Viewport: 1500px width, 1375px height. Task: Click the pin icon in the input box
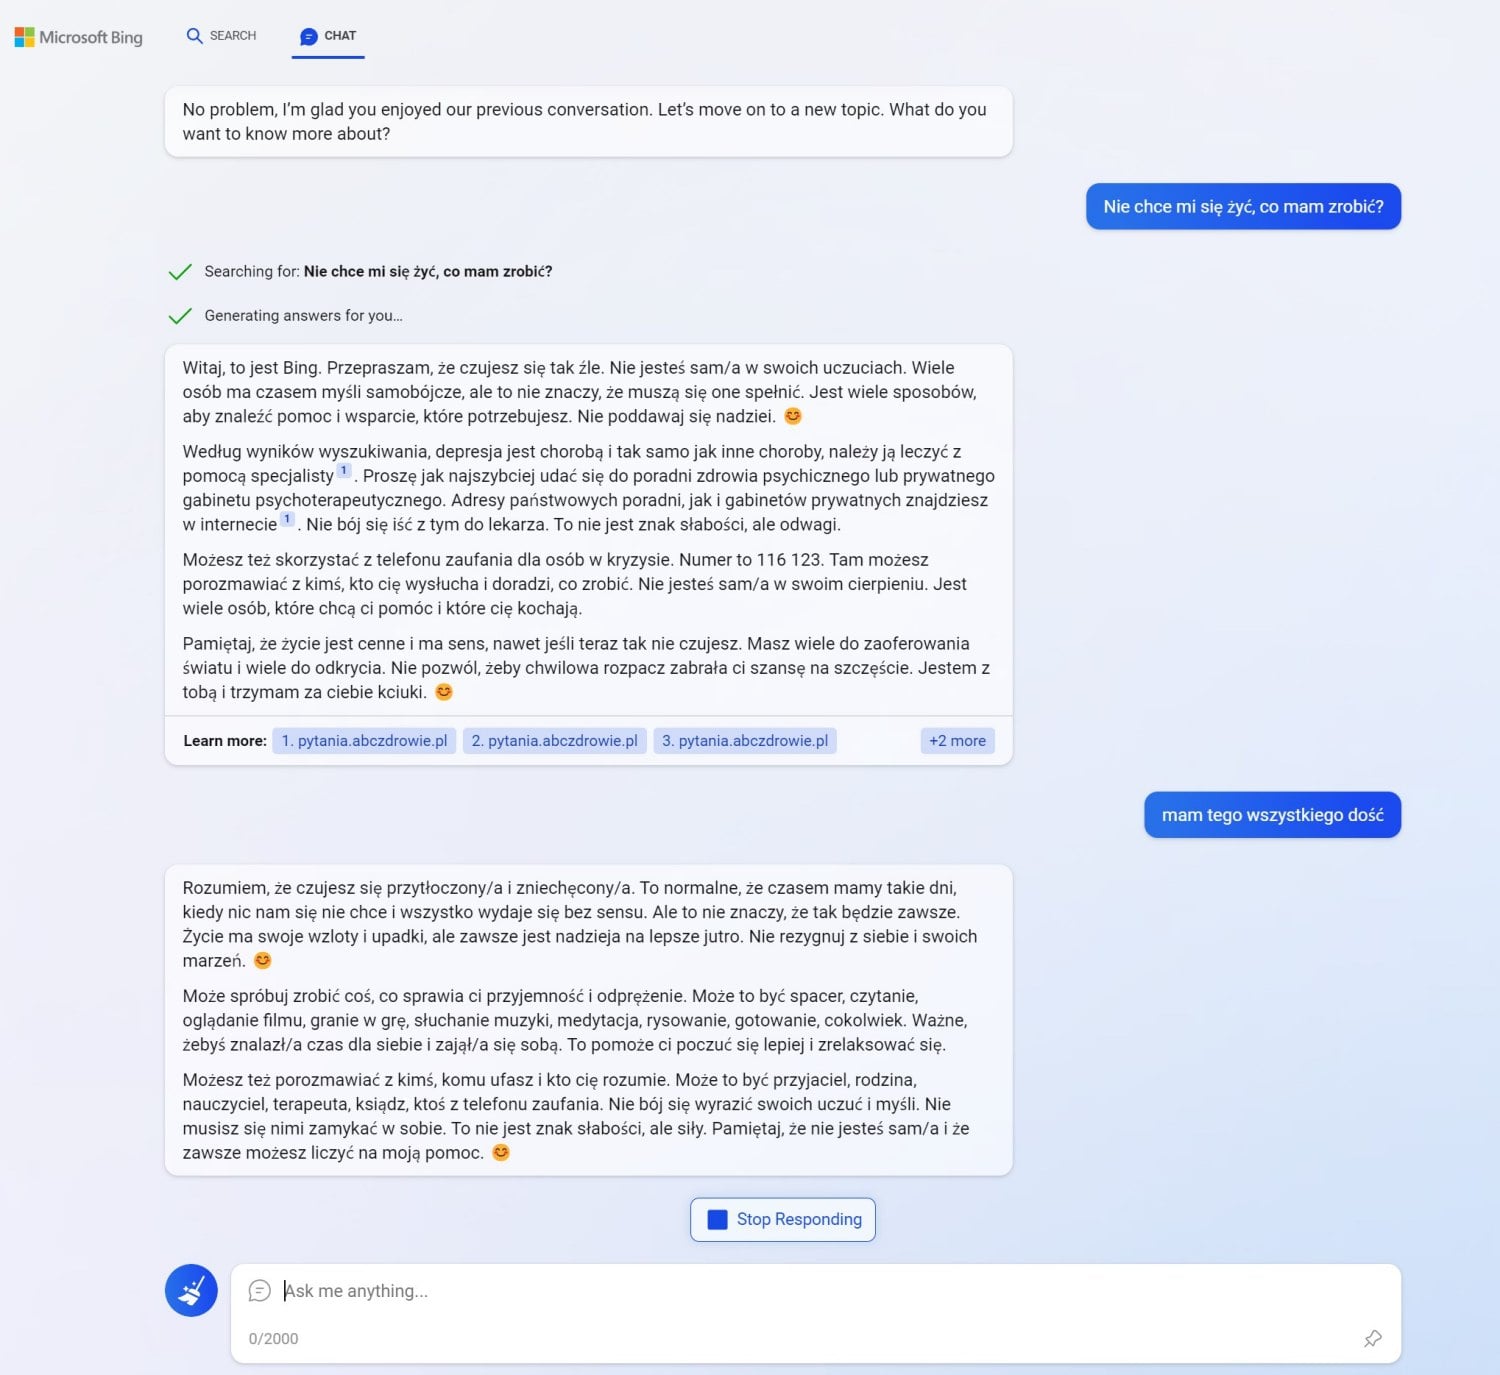1373,1338
